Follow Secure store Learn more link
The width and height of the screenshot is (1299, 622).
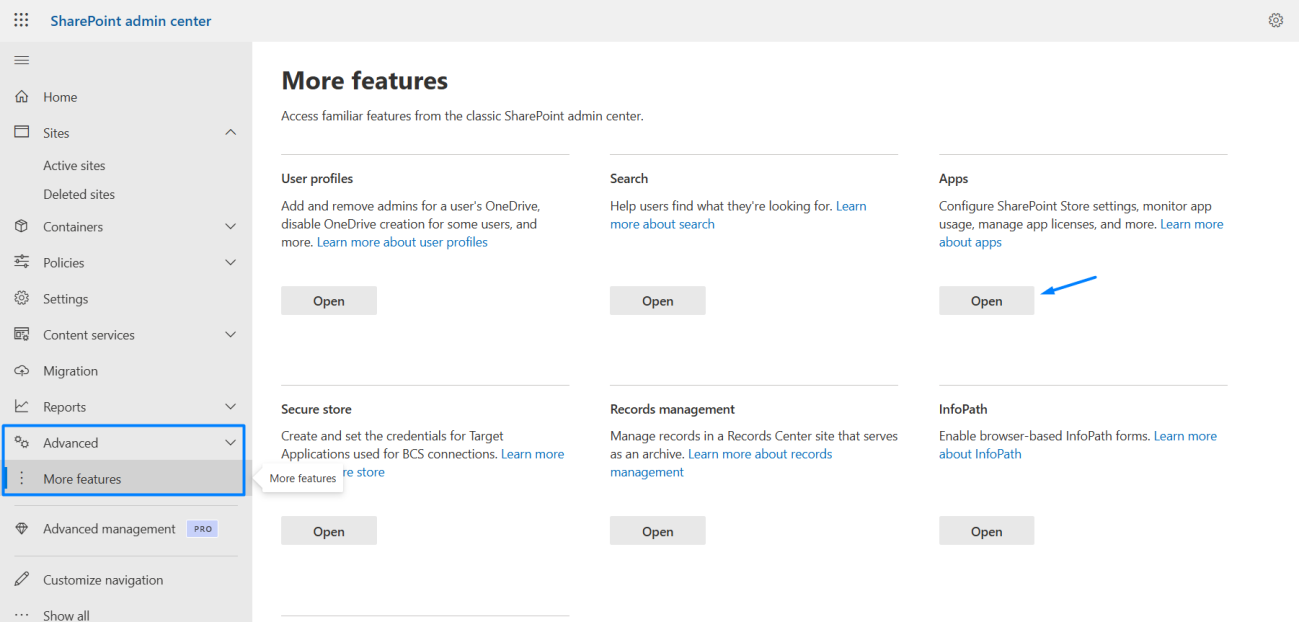[x=532, y=454]
